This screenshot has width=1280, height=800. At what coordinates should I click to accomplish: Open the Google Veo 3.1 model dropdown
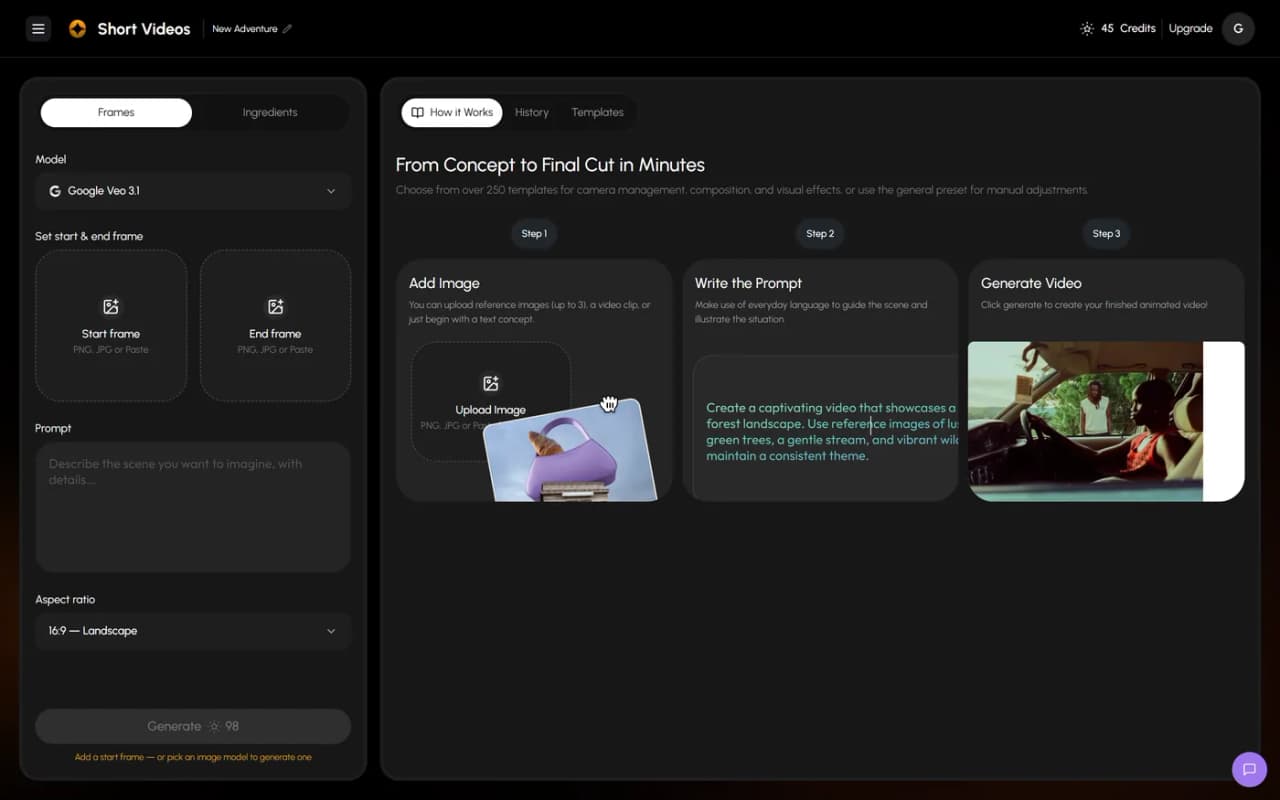(x=193, y=191)
